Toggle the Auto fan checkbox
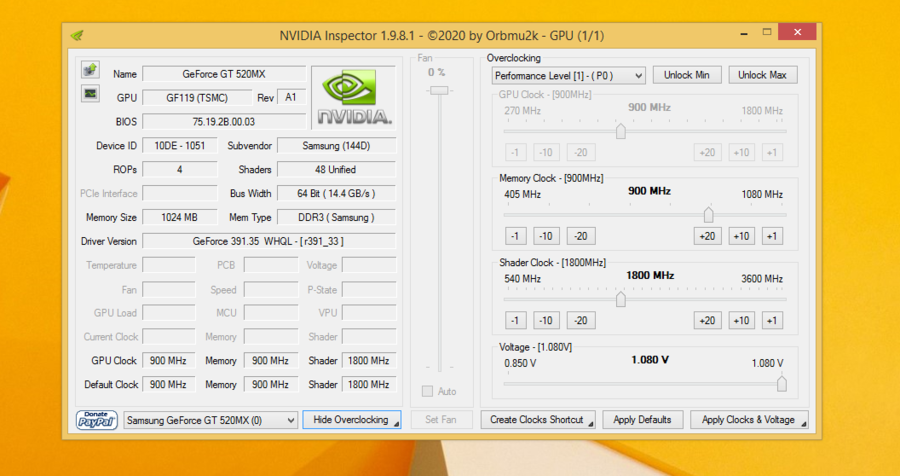 click(427, 392)
